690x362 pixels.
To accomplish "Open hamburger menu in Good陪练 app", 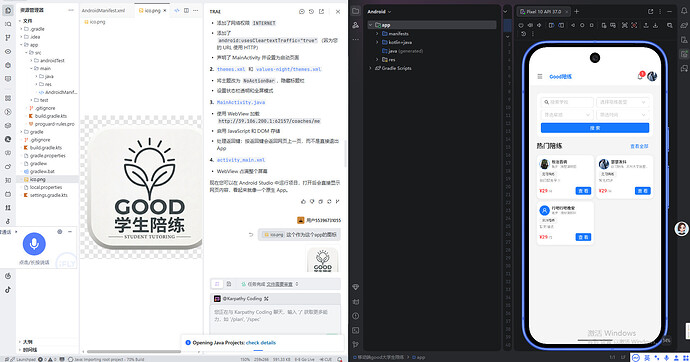I will 540,77.
